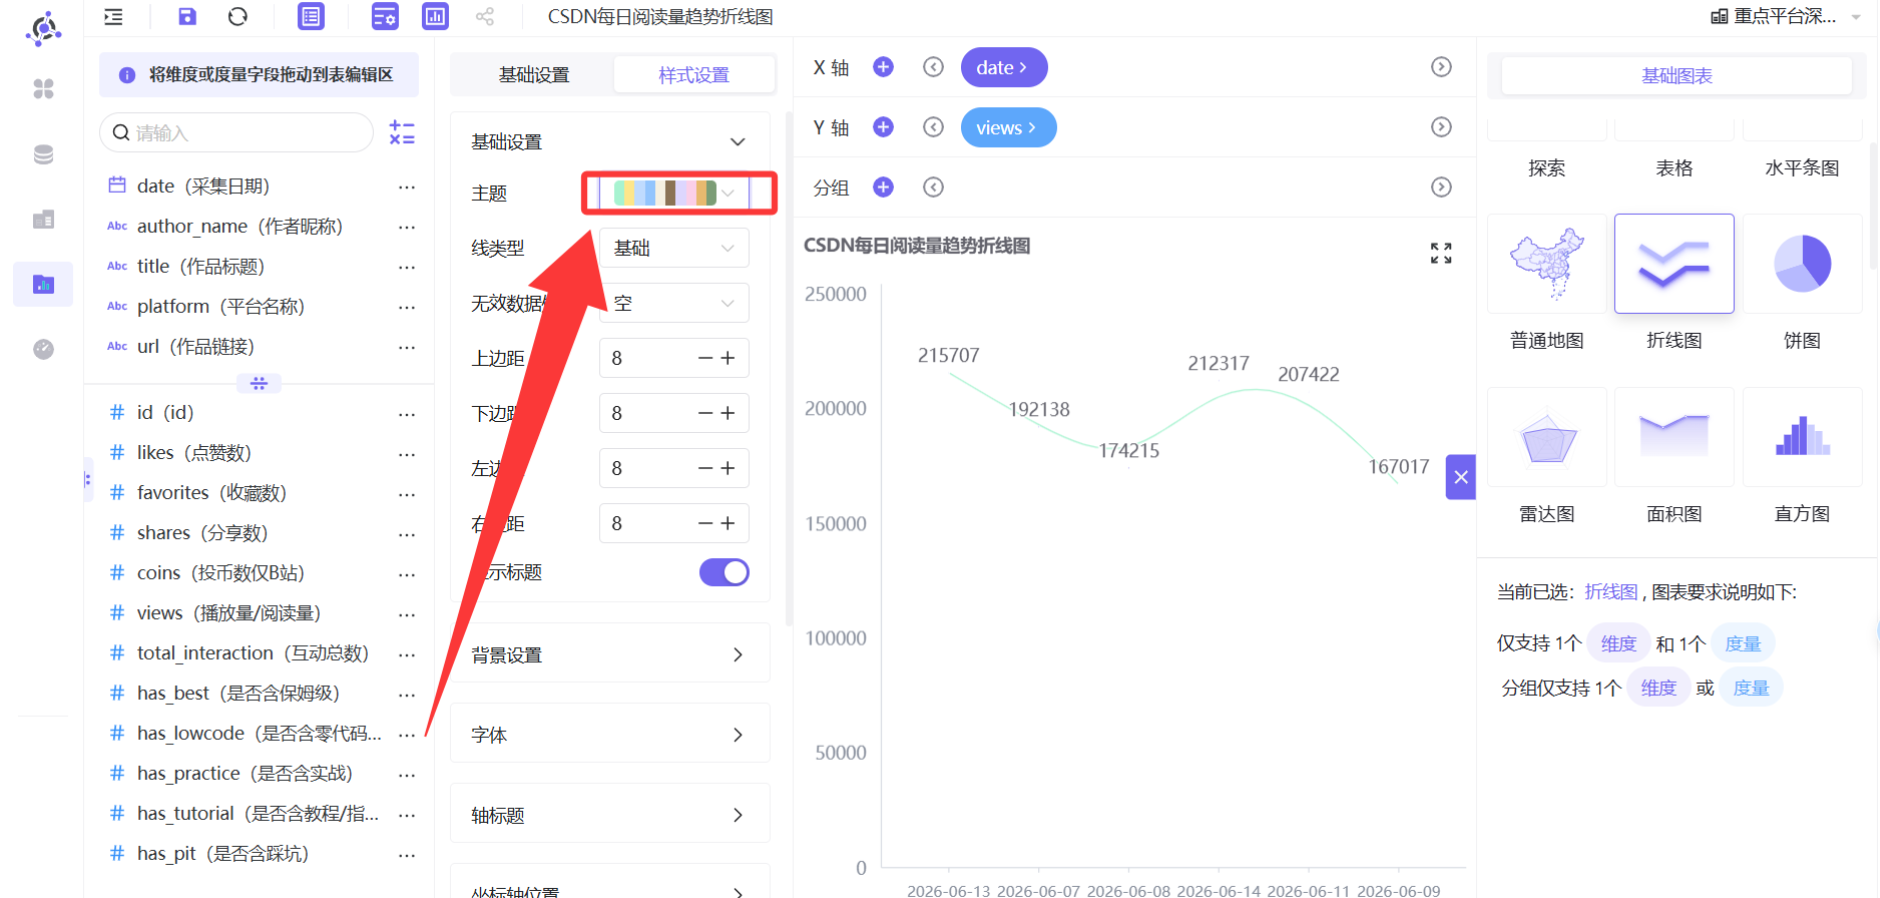1880x898 pixels.
Task: Open the gauge monitor sidebar icon
Action: tap(43, 349)
